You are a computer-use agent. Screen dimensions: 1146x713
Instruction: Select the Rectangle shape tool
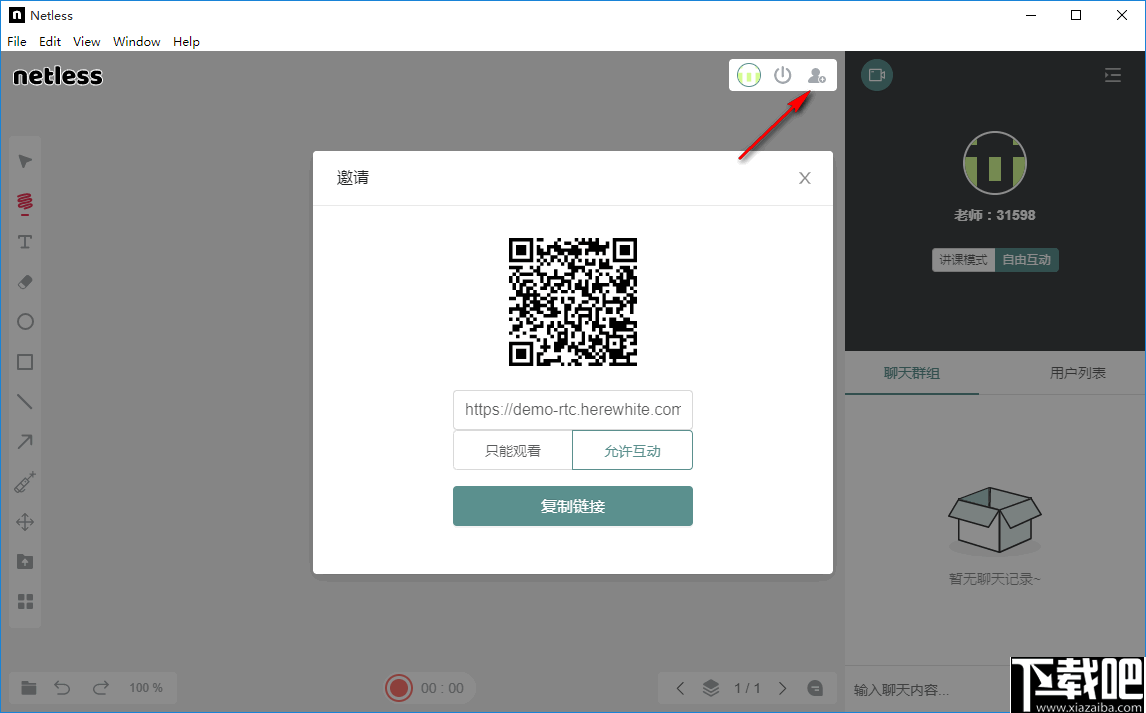[25, 362]
